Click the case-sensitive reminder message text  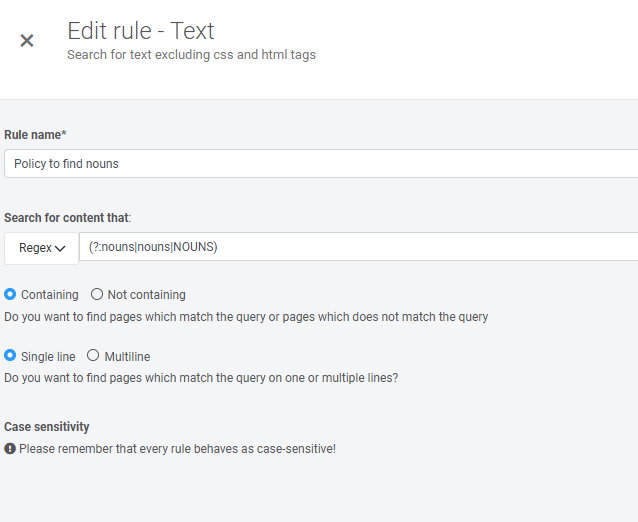[x=177, y=449]
